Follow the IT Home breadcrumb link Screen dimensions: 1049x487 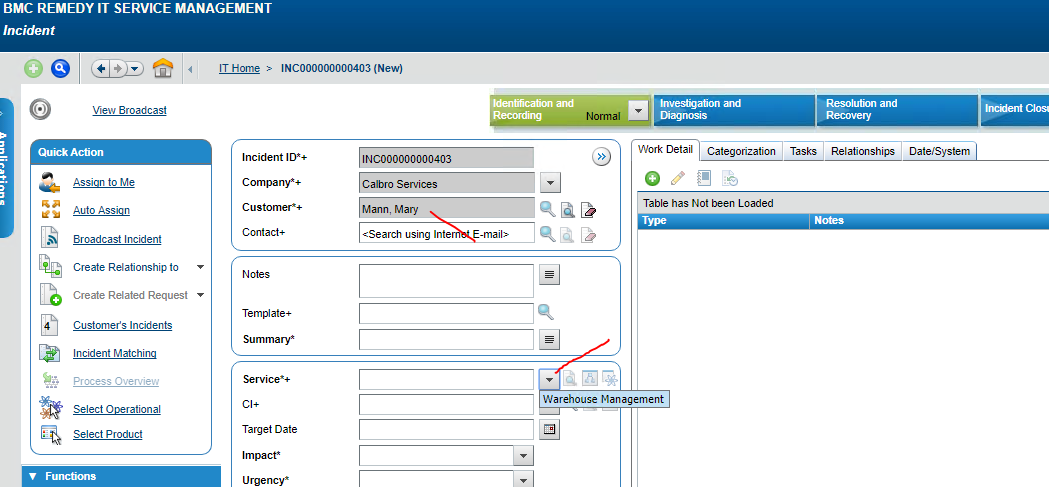point(240,68)
